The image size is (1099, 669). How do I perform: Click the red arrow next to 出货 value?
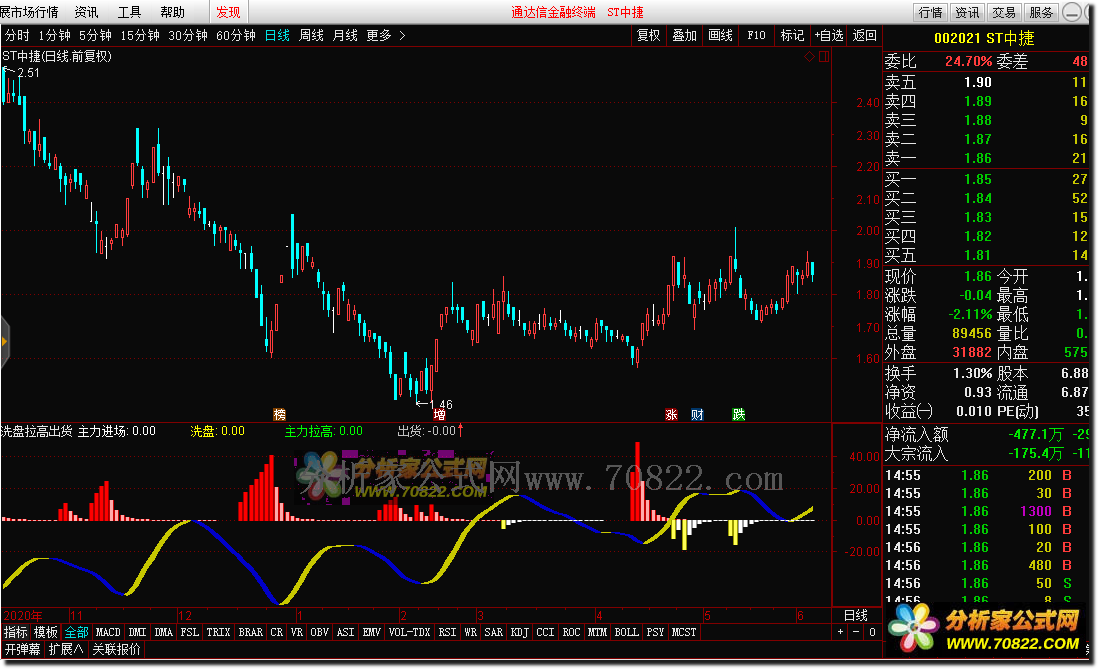click(460, 430)
